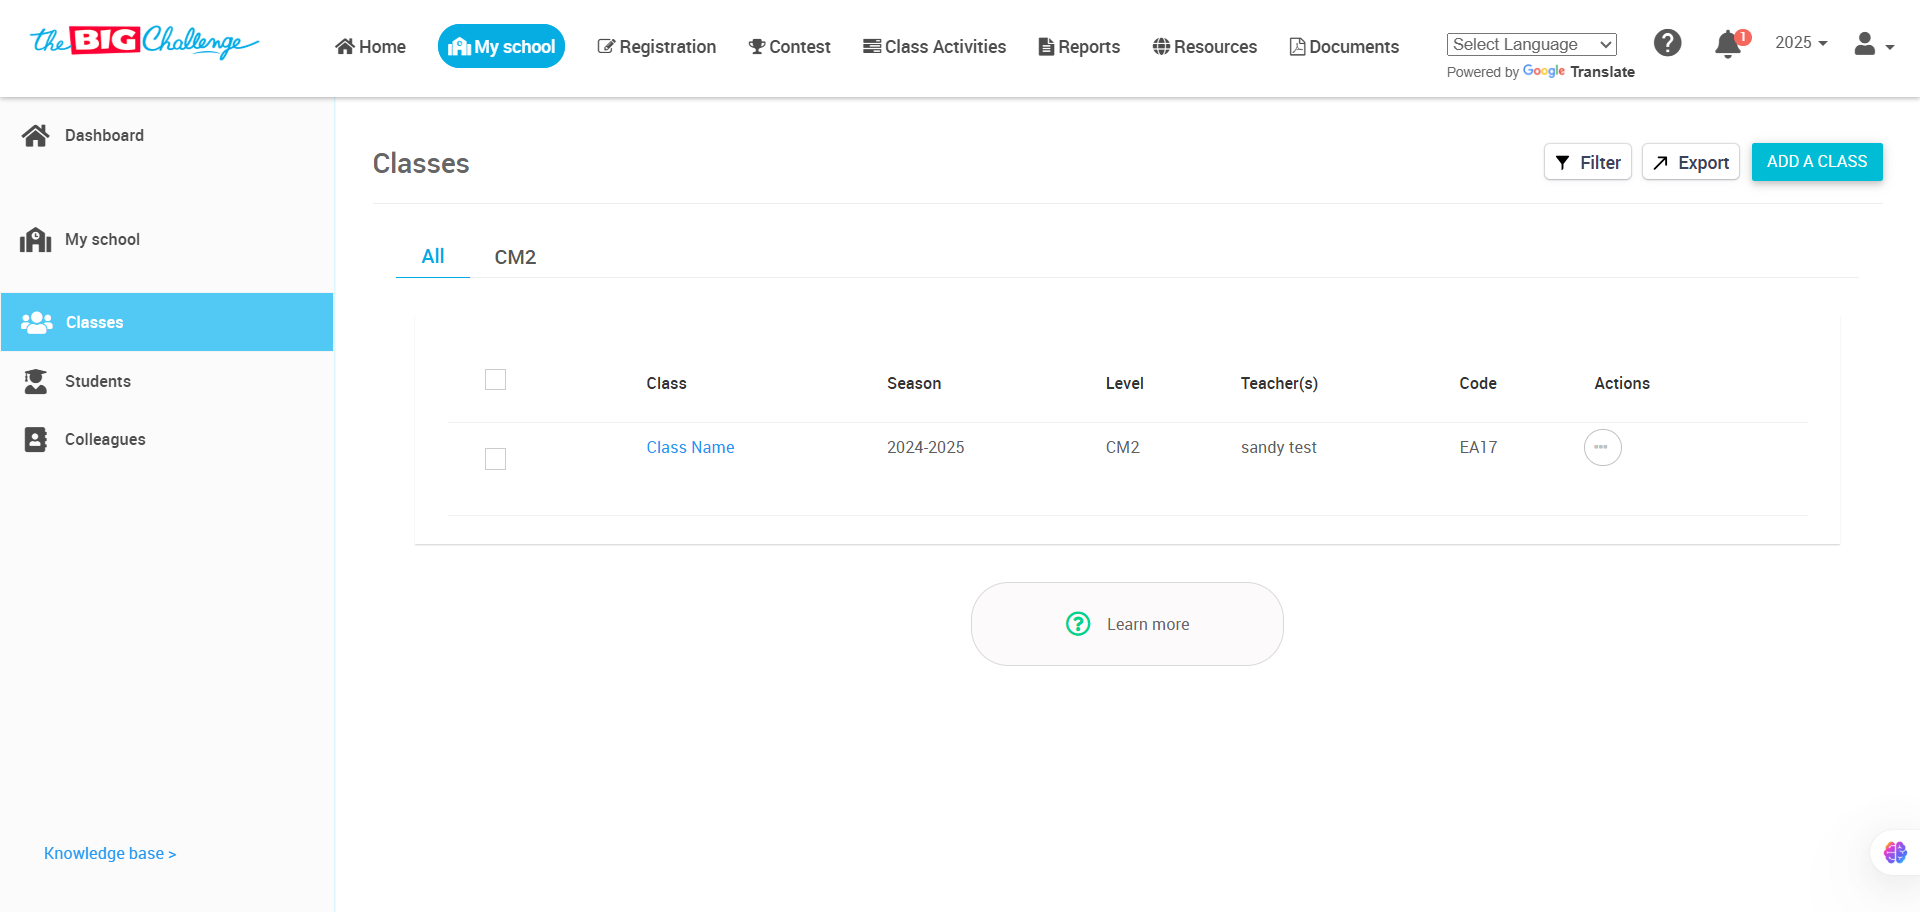Click the Class column header
Viewport: 1920px width, 912px height.
click(x=667, y=383)
